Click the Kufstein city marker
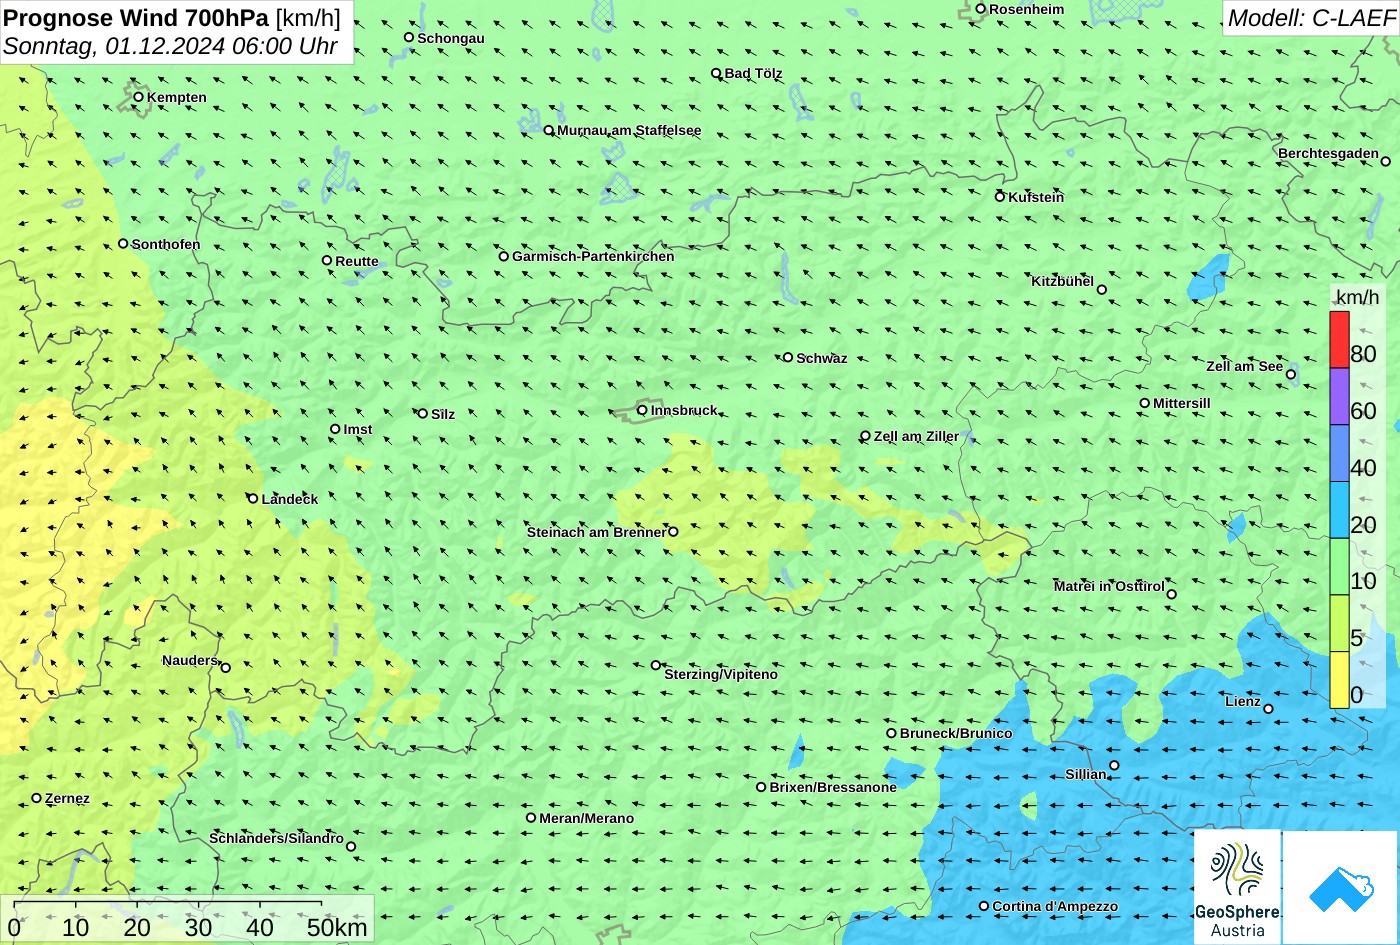 pos(999,197)
